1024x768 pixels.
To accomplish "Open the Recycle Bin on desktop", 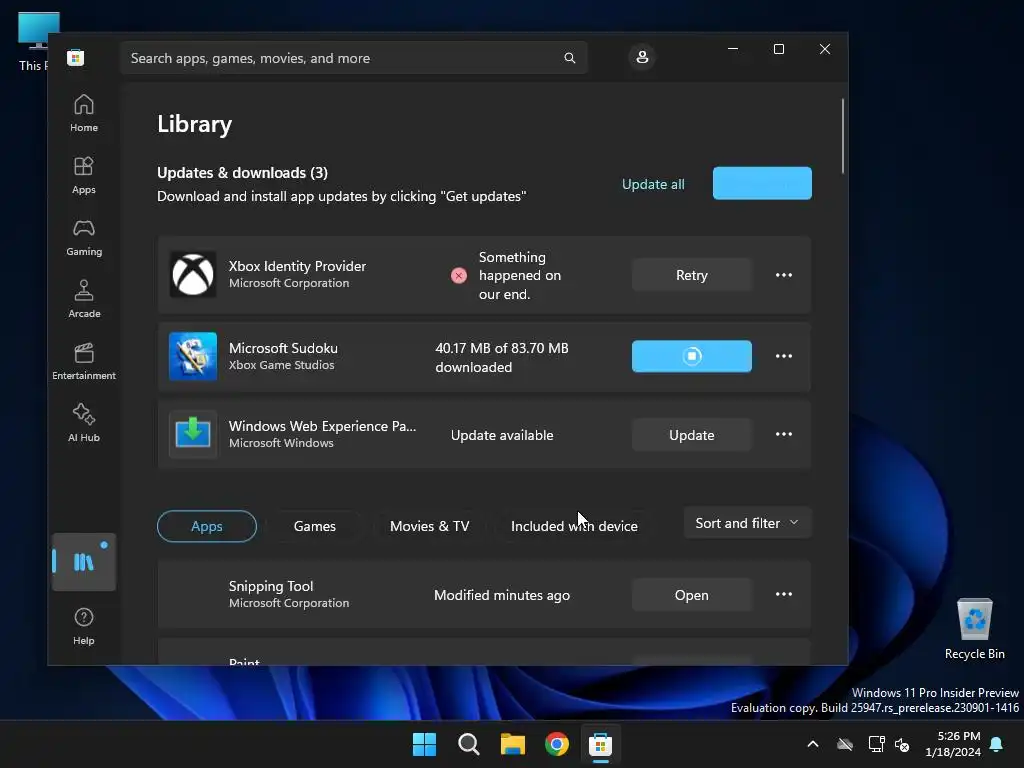I will [x=974, y=628].
